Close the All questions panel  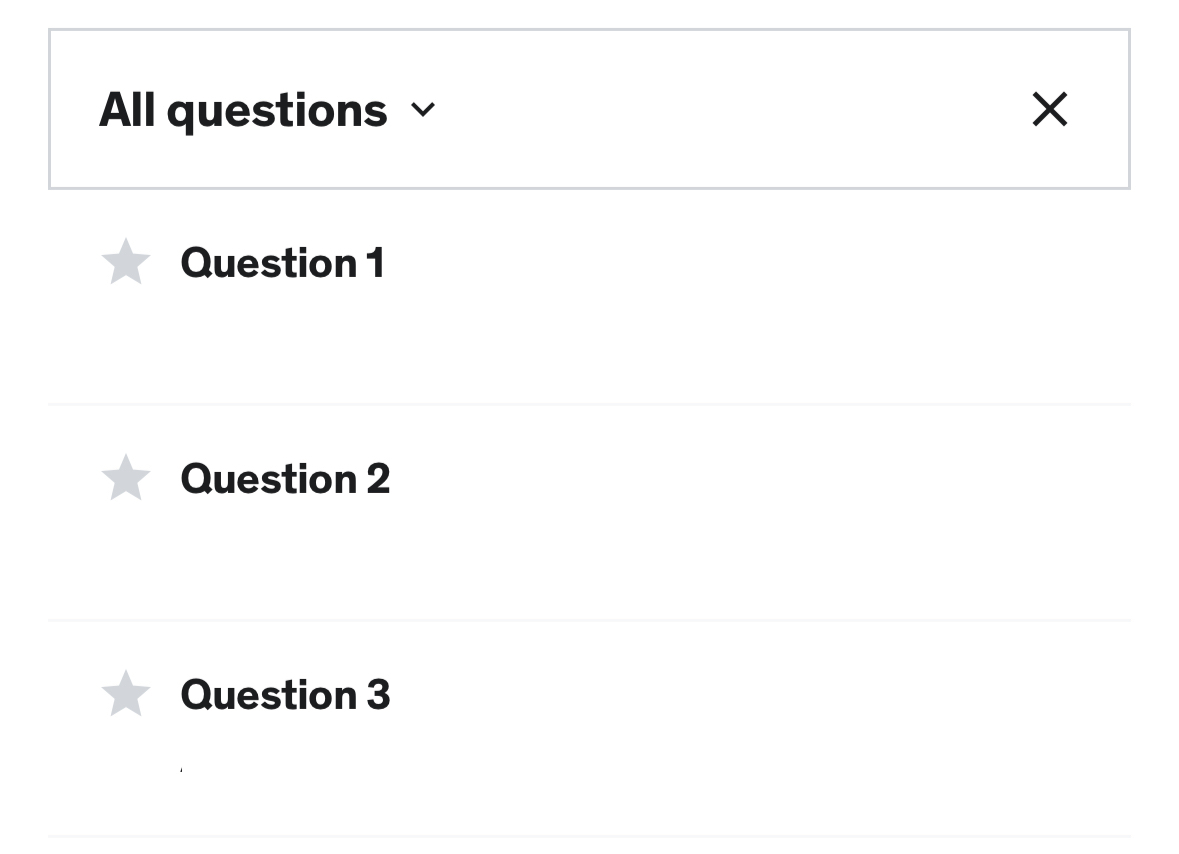pos(1049,109)
